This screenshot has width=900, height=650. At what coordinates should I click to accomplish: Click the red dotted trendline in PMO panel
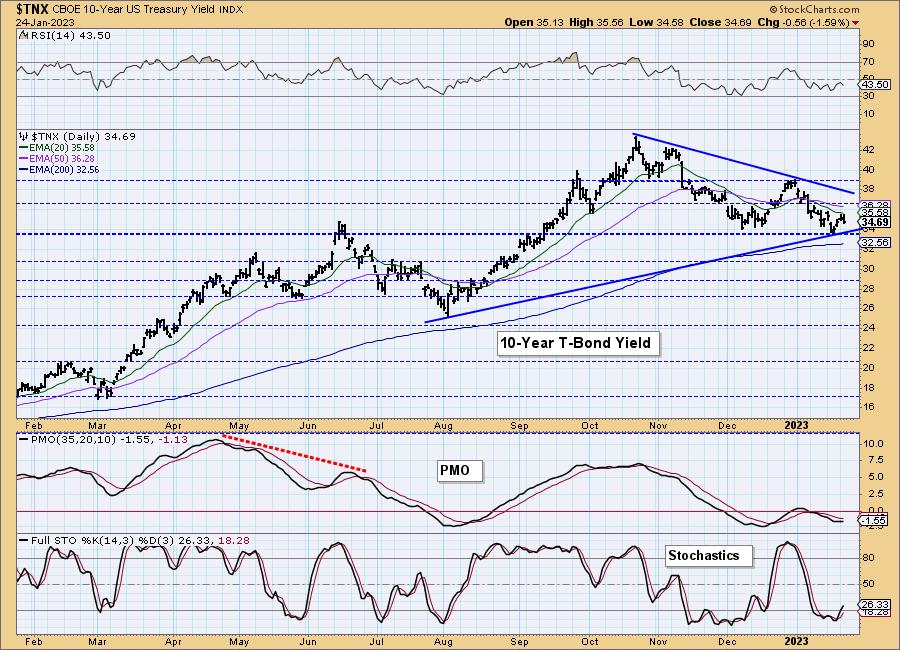click(294, 453)
